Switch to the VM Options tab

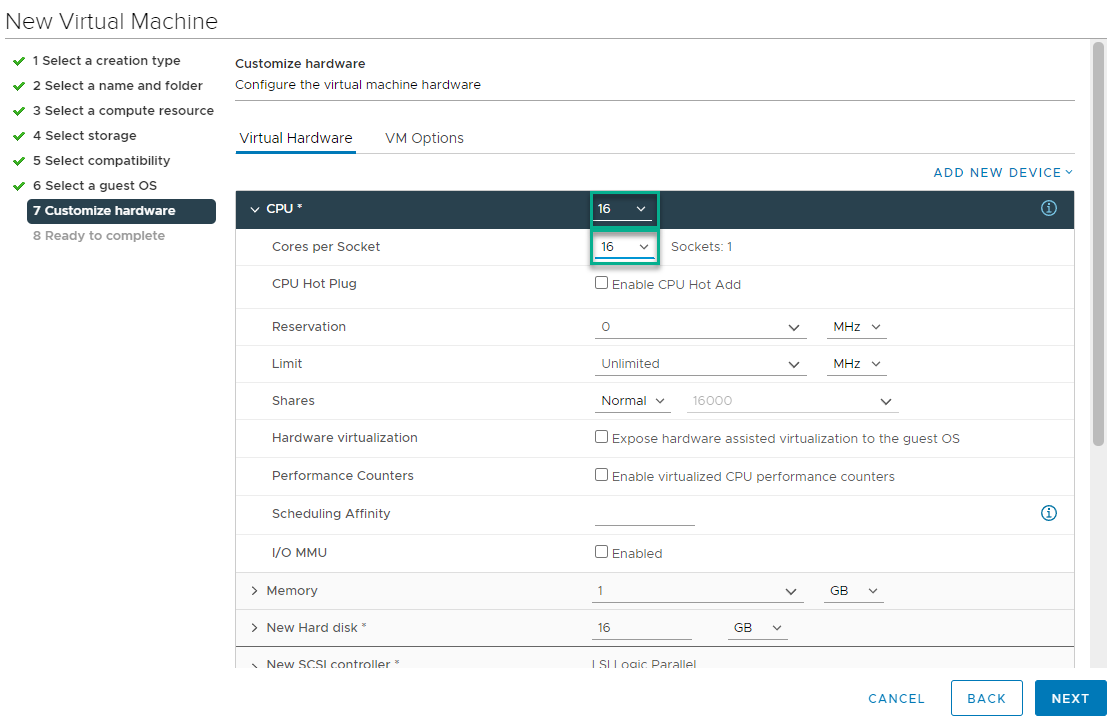click(424, 138)
